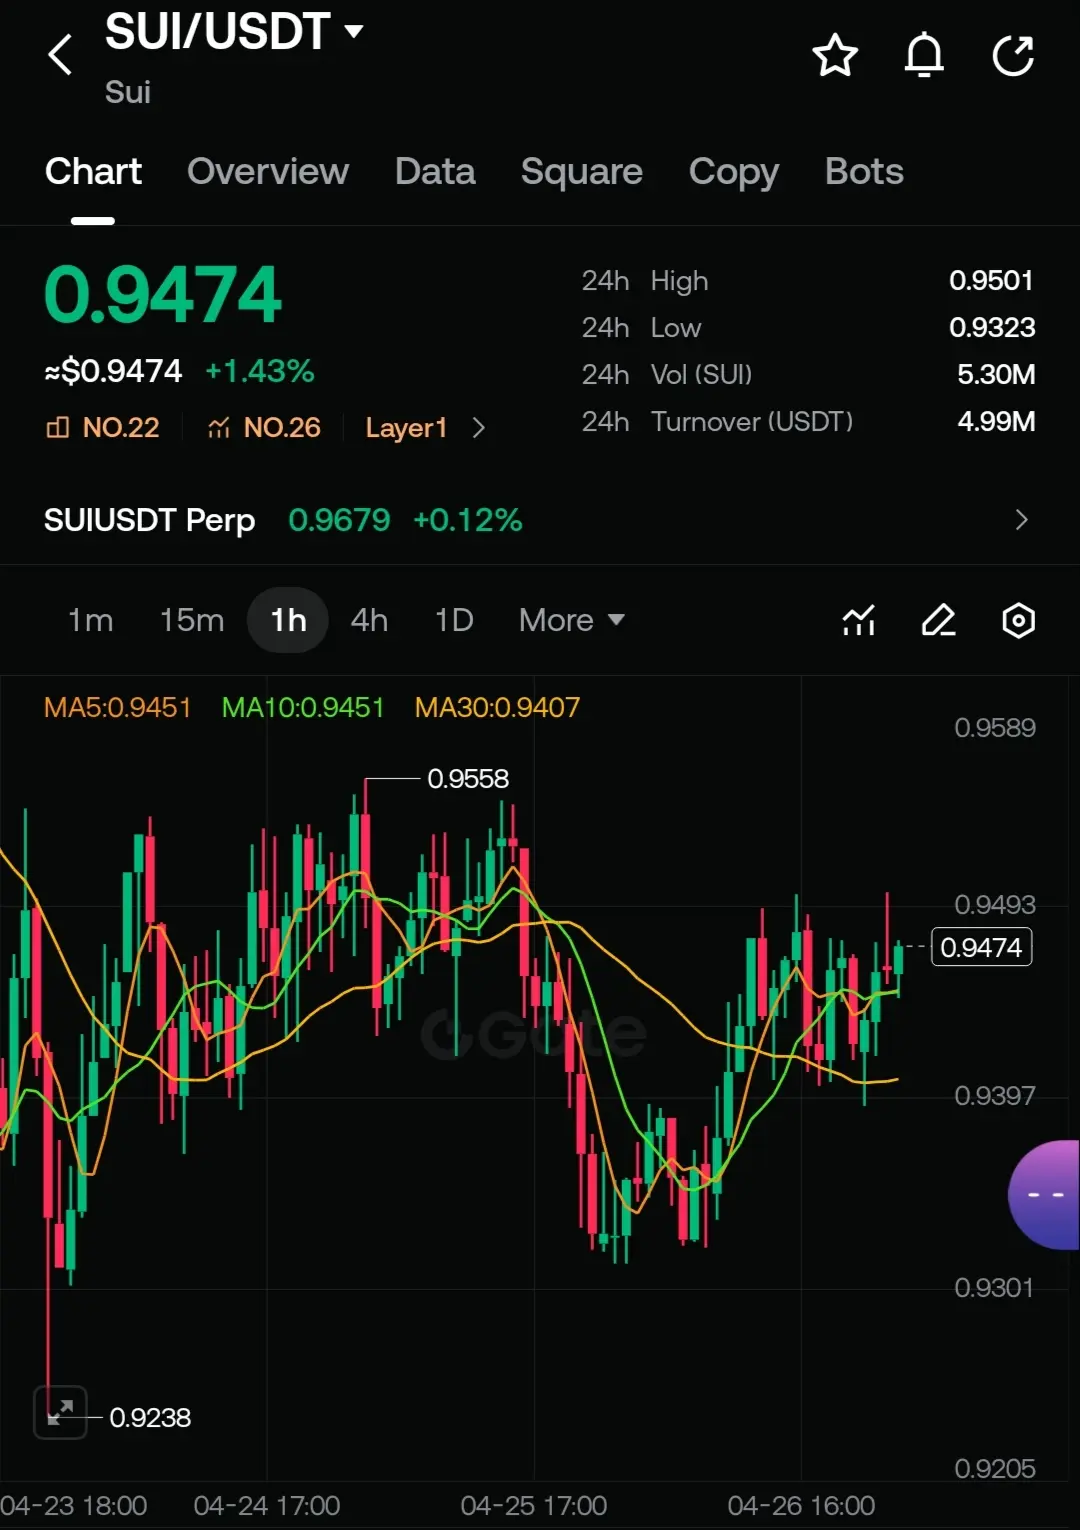This screenshot has width=1080, height=1530.
Task: Tap the 24h High value 0.9501
Action: (991, 281)
